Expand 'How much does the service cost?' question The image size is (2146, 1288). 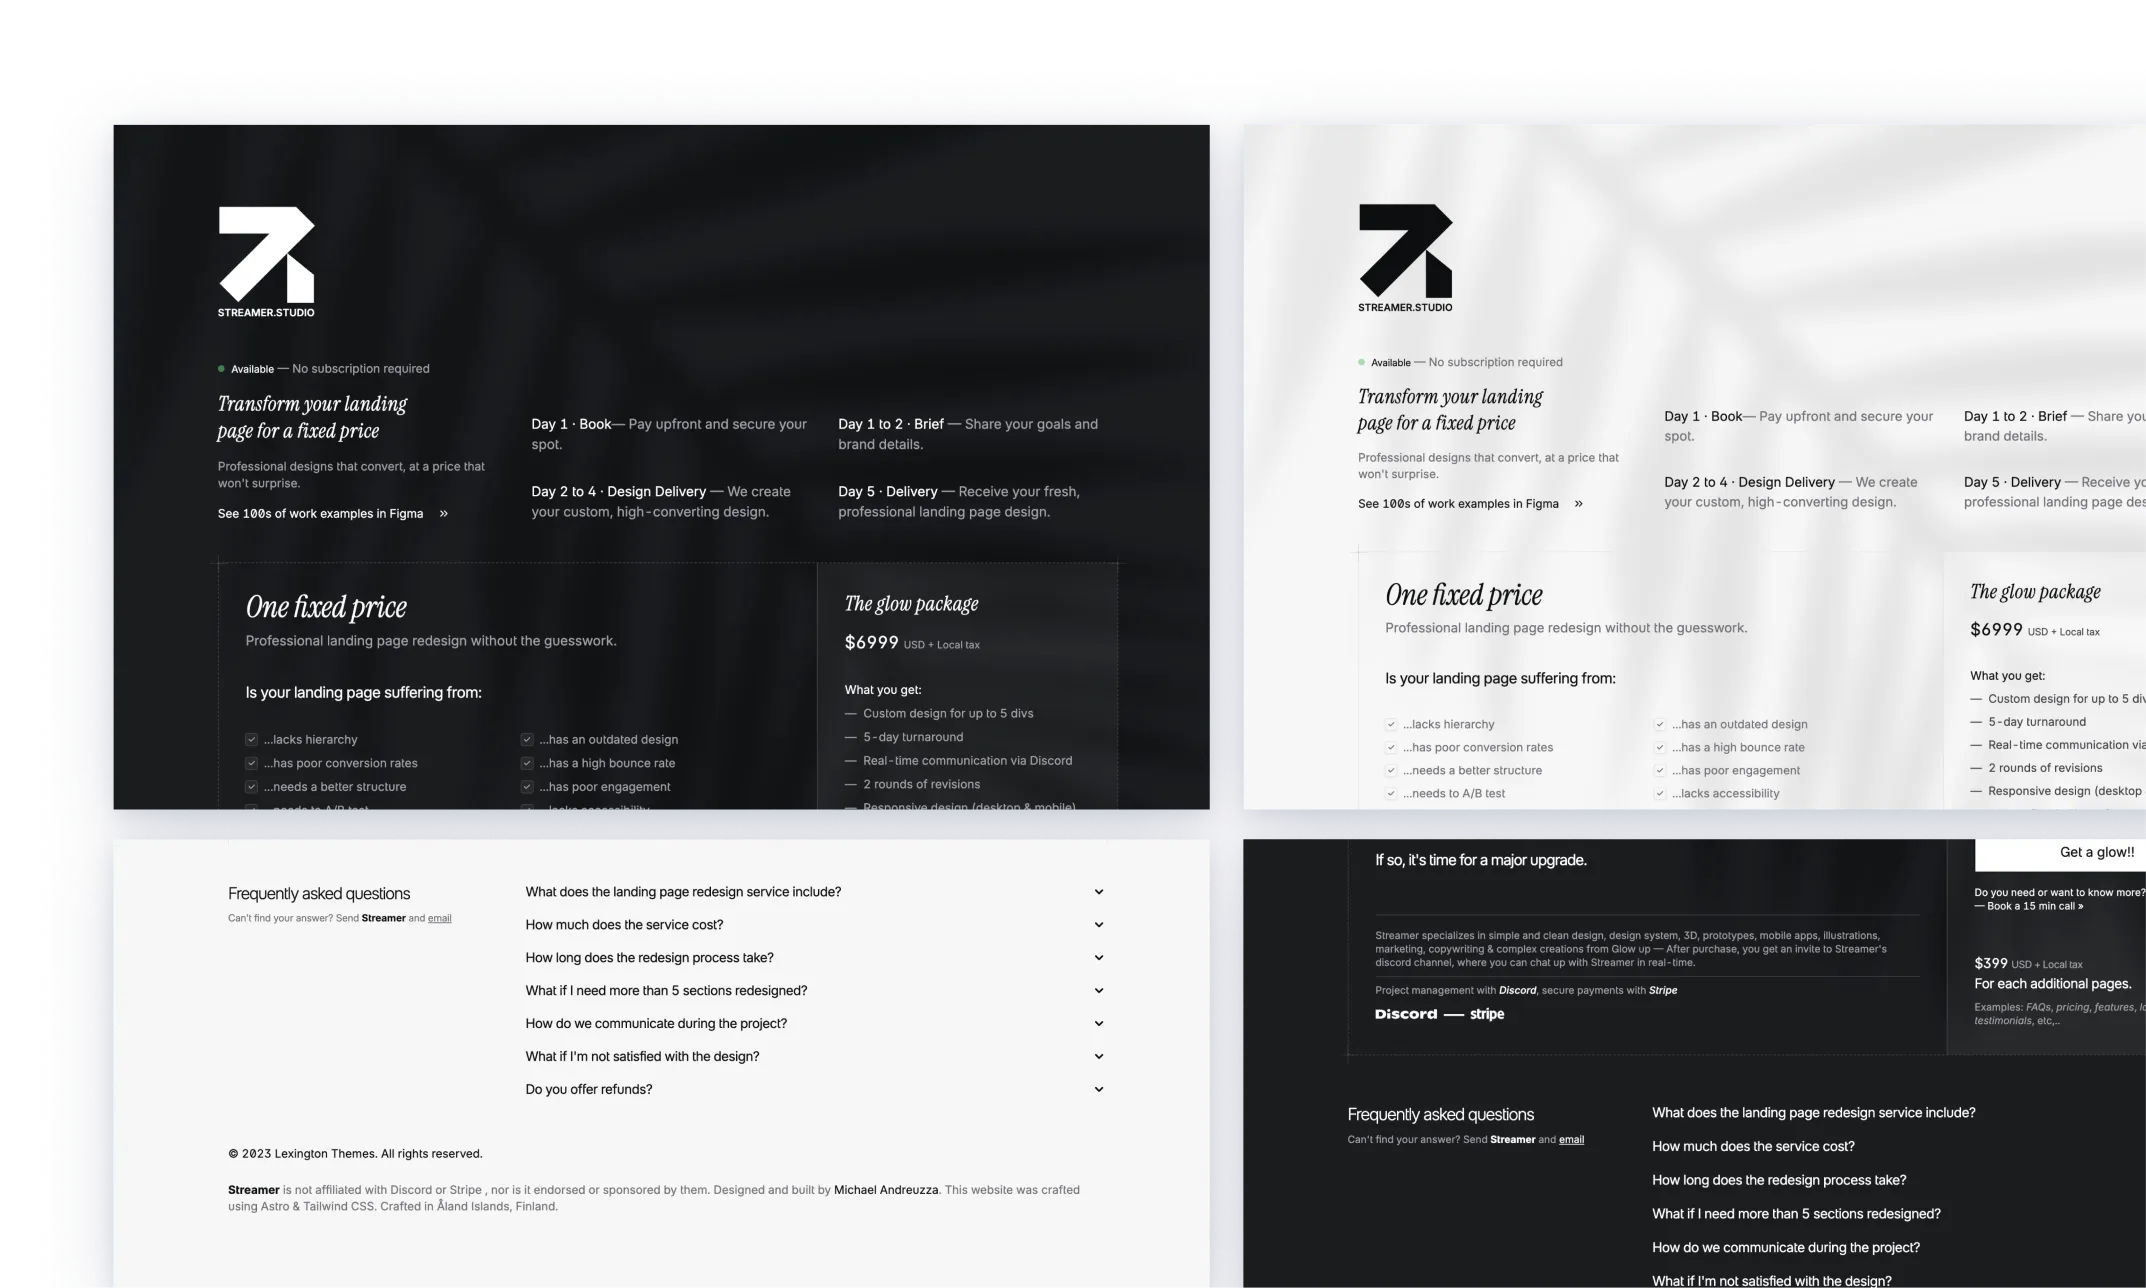coord(817,923)
